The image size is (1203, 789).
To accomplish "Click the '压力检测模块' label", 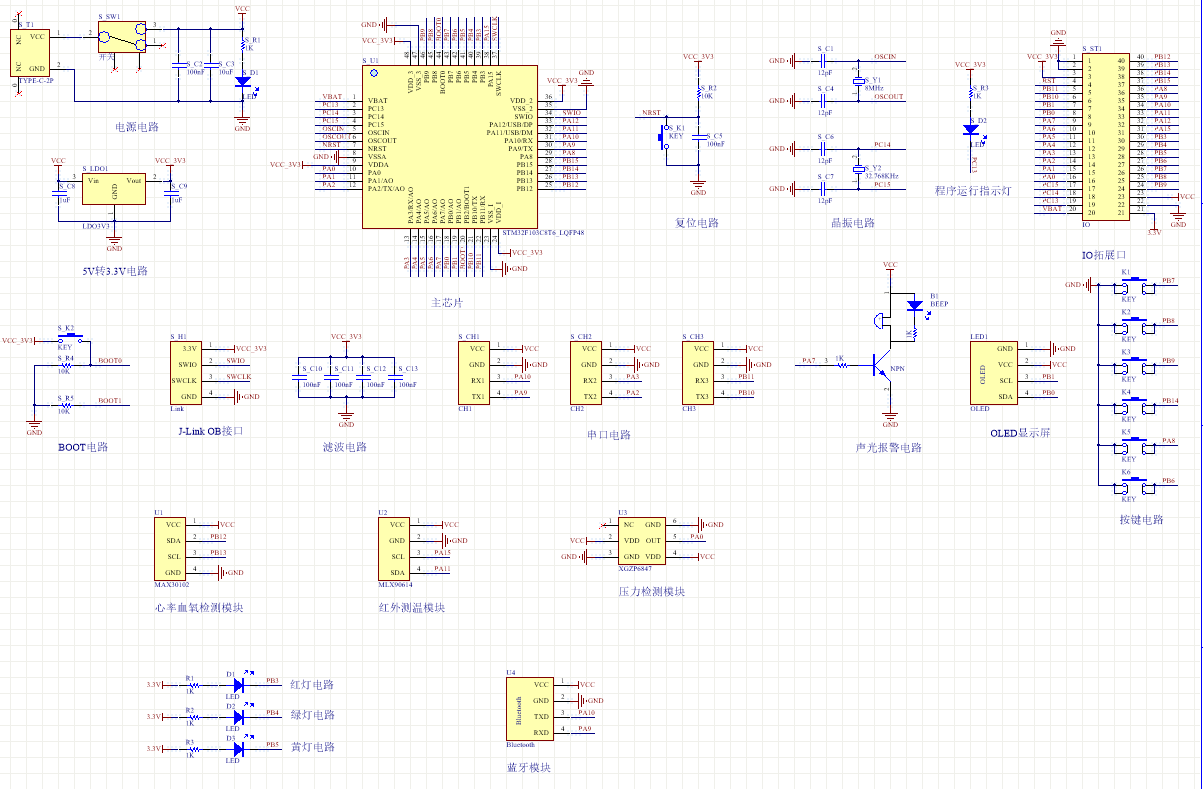I will [652, 591].
